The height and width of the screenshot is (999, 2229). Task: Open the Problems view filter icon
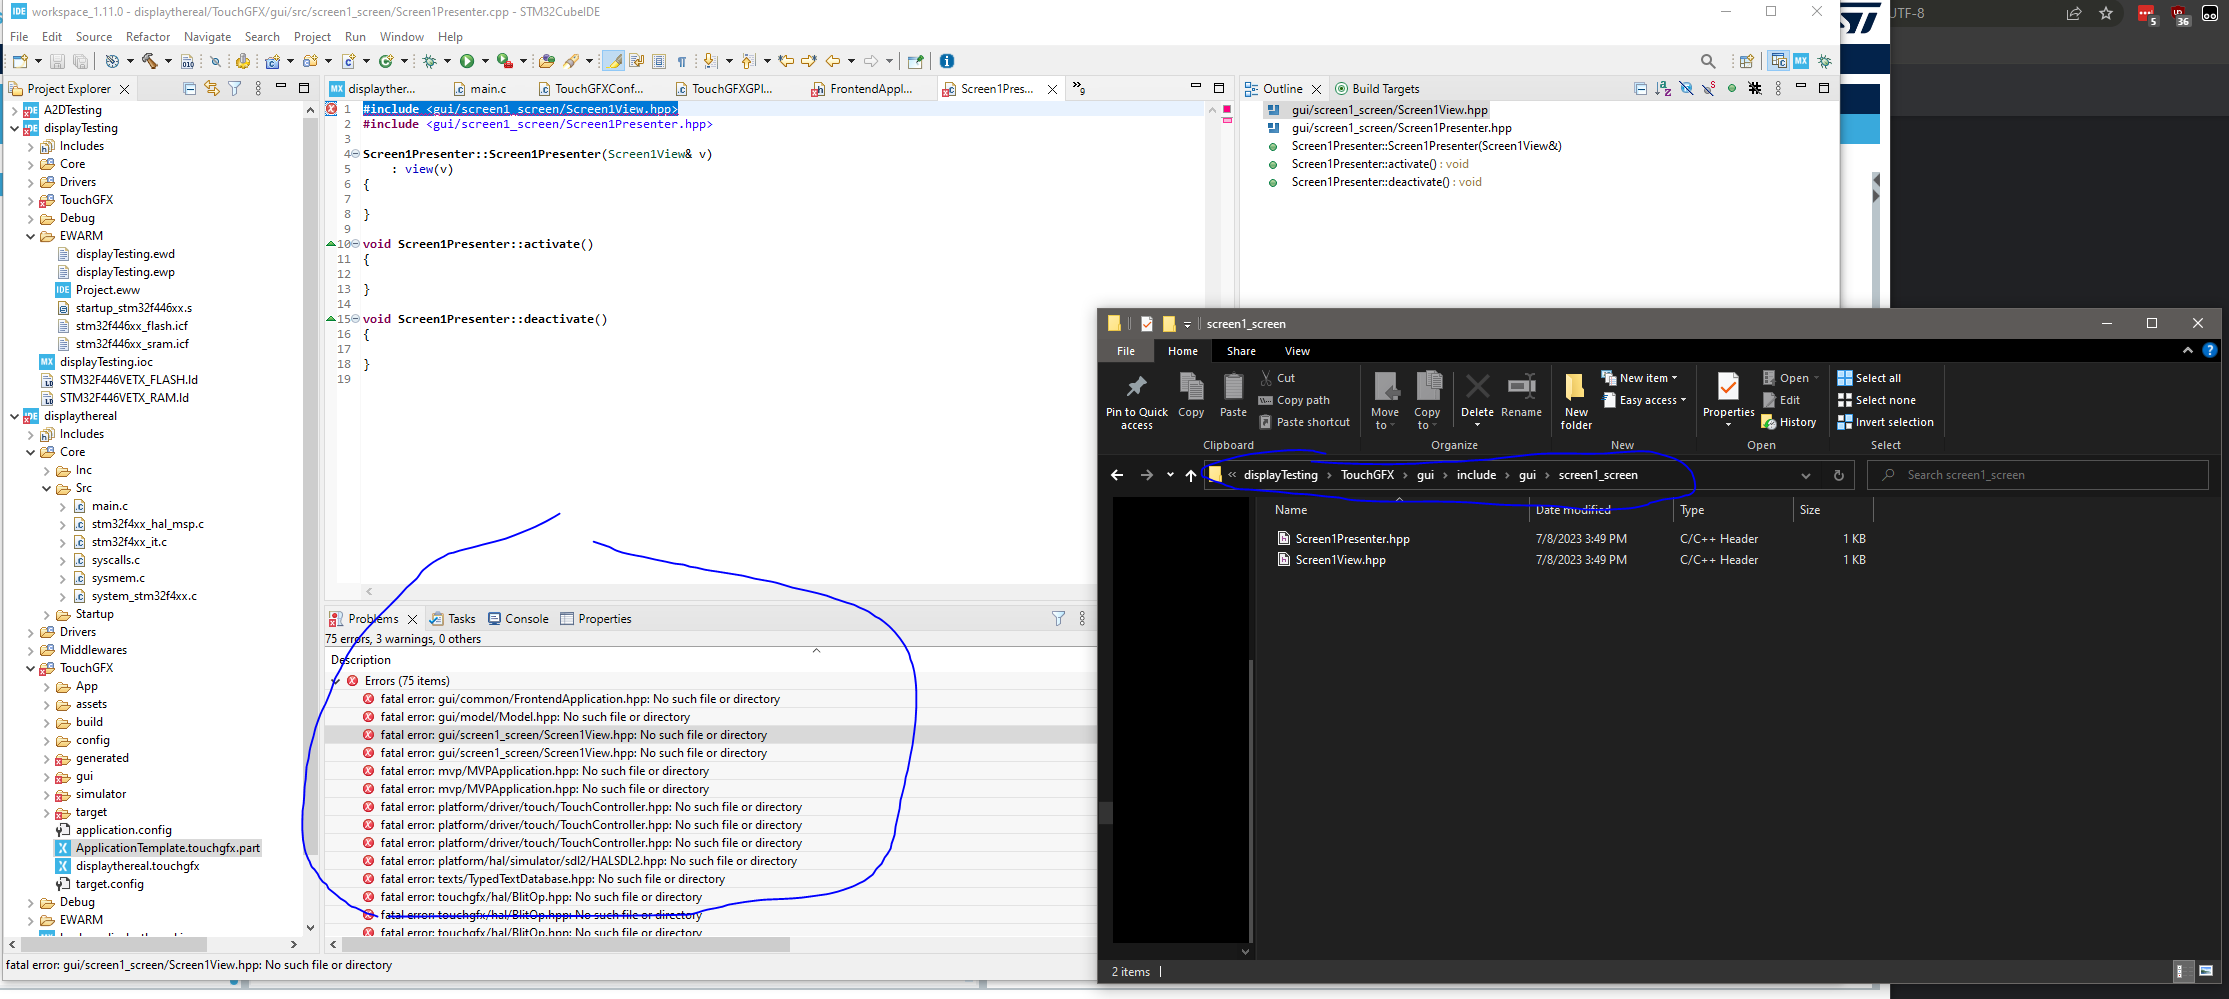pyautogui.click(x=1058, y=619)
